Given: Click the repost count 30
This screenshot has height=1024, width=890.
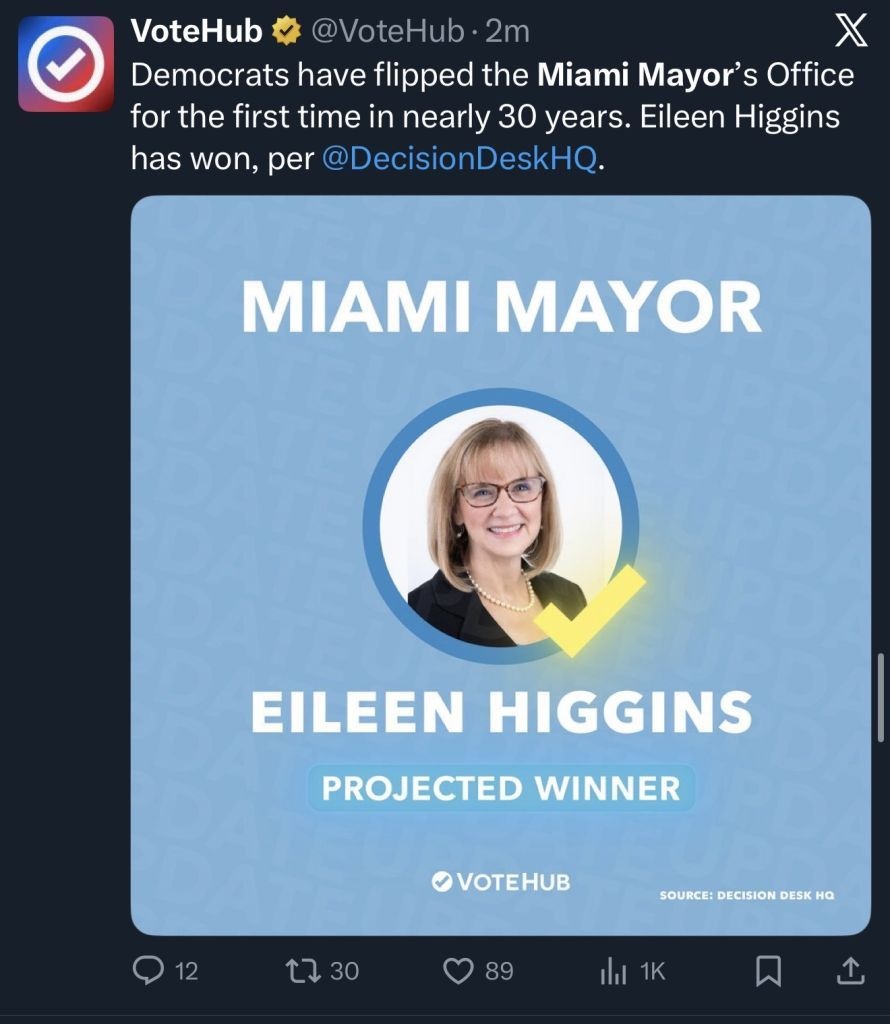Looking at the screenshot, I should click(344, 971).
